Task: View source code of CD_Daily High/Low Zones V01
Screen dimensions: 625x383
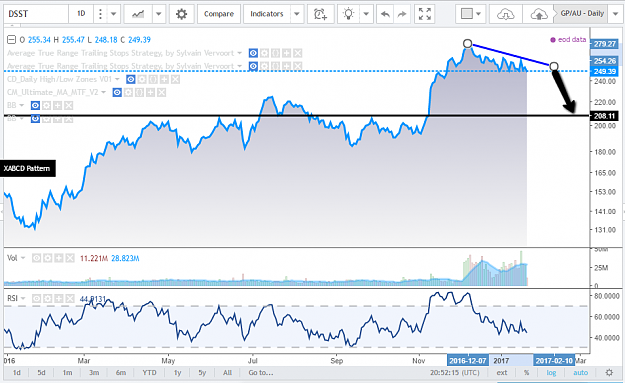Action: click(153, 79)
